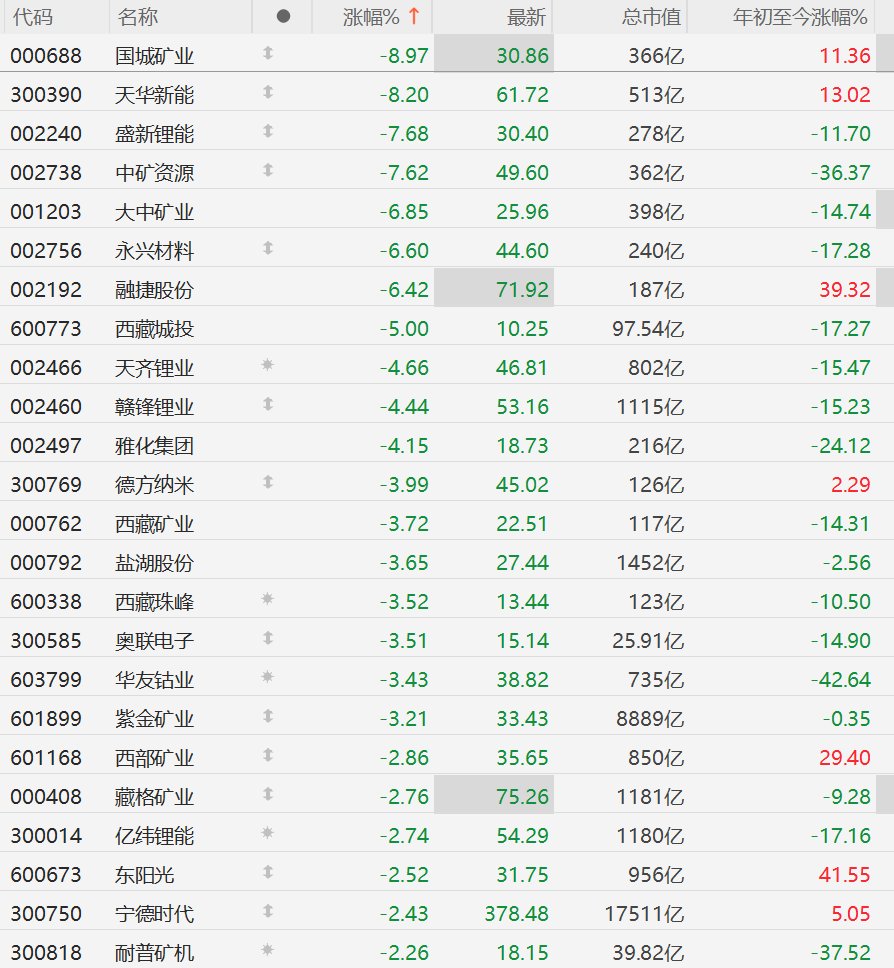This screenshot has height=968, width=894.
Task: Select stock code 601168
Action: [x=46, y=758]
